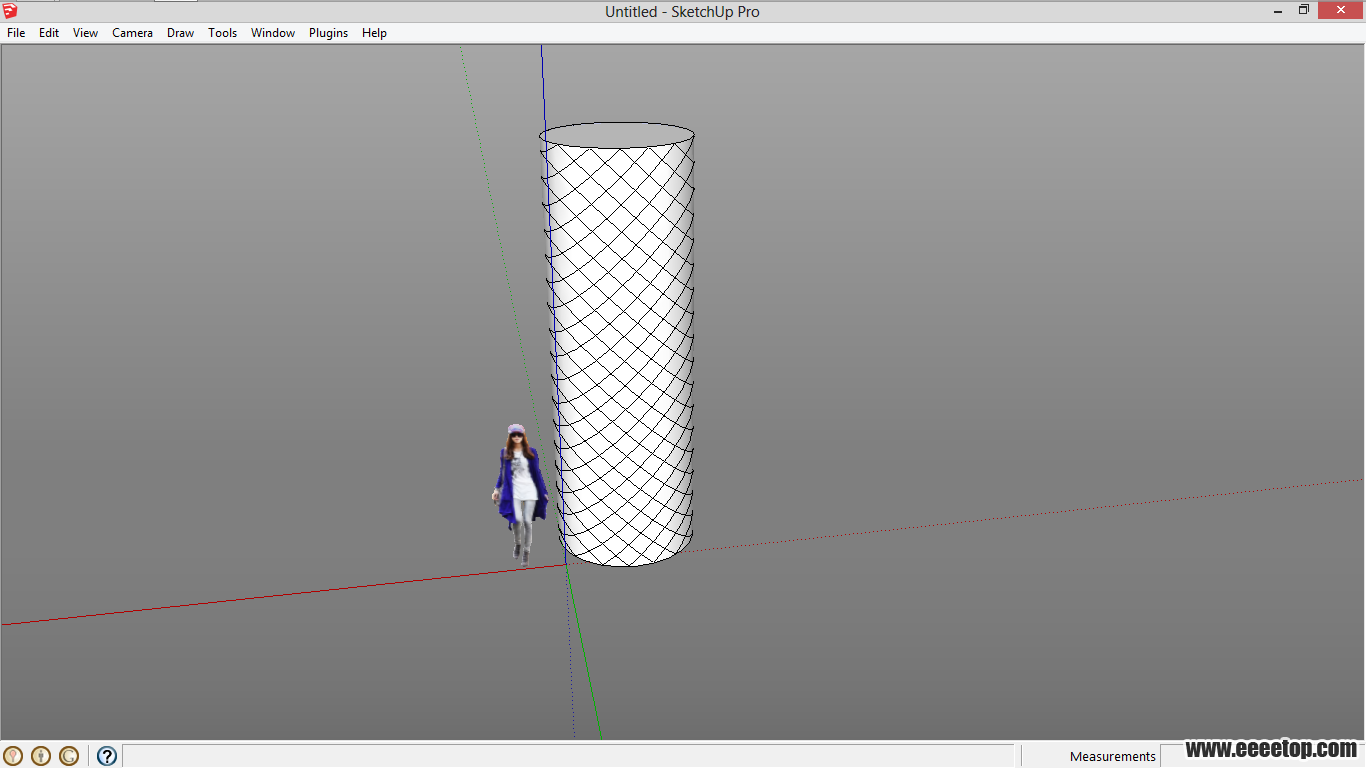Select the woman figure in purple coat
Image resolution: width=1366 pixels, height=768 pixels.
pos(520,495)
